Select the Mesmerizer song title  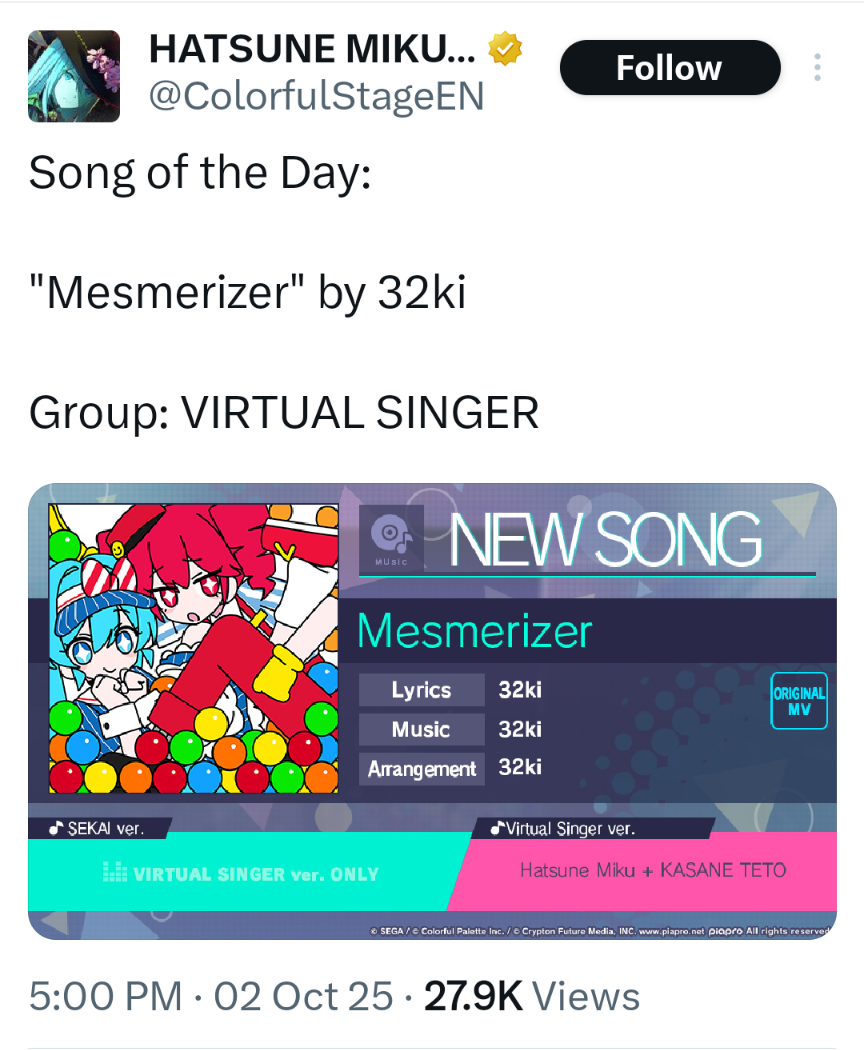[475, 631]
